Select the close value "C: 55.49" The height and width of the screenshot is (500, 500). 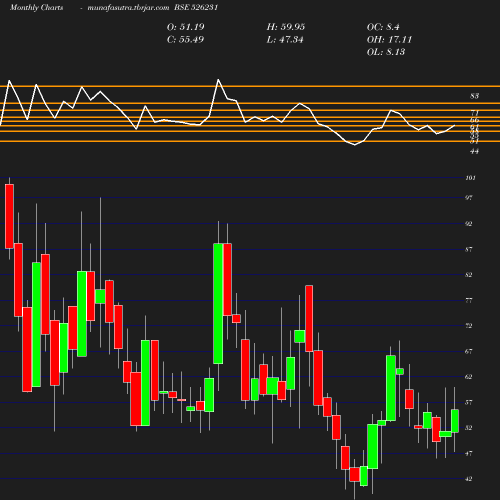[185, 40]
